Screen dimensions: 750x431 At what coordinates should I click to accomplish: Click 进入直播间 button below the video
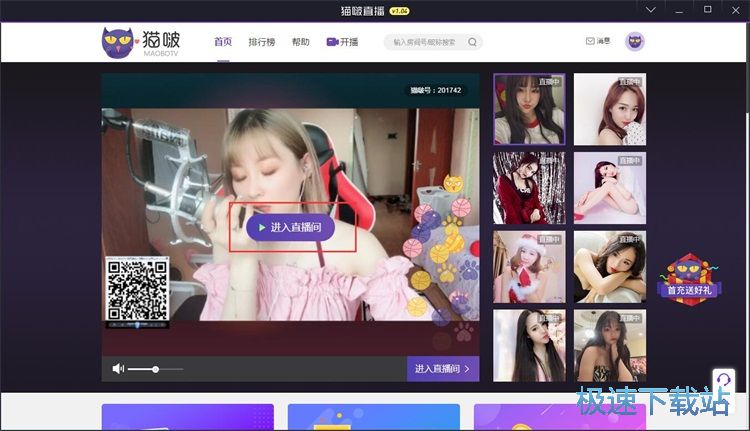click(x=442, y=369)
